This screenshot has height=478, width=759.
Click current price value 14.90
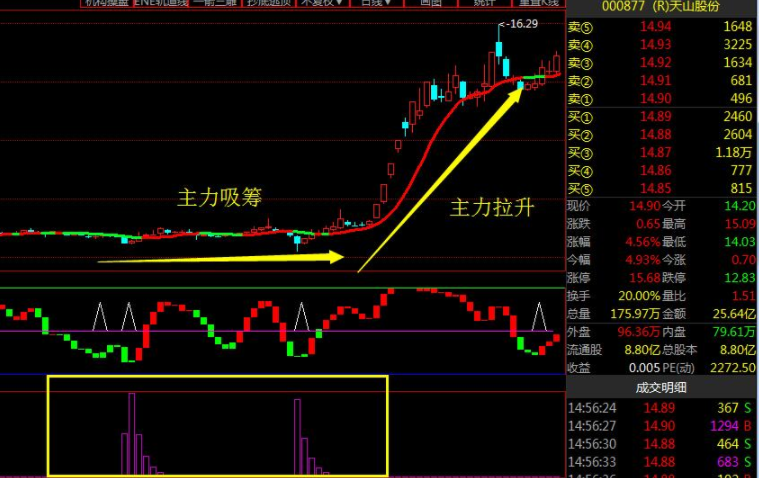(644, 206)
